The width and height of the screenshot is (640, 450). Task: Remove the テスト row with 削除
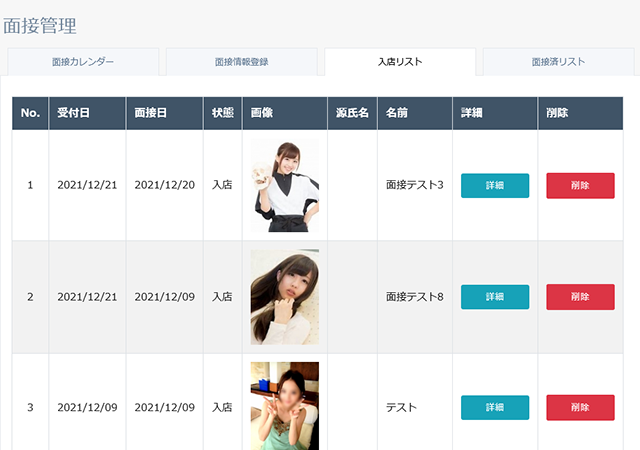(580, 408)
